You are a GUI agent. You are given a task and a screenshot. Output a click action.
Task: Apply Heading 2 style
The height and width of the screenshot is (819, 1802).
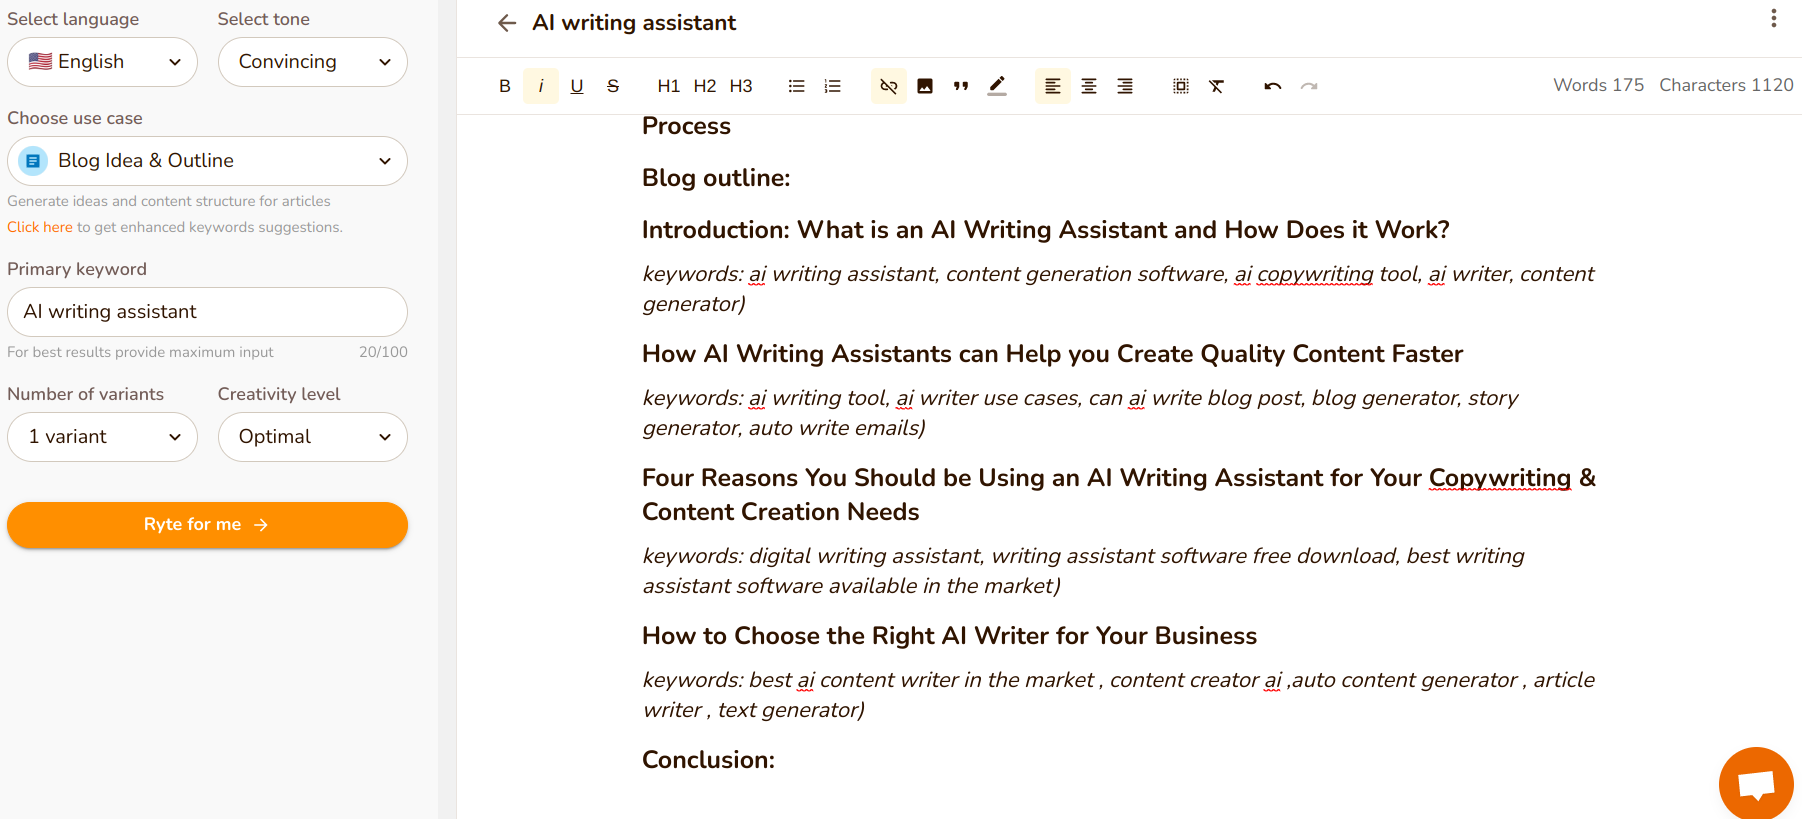point(705,86)
